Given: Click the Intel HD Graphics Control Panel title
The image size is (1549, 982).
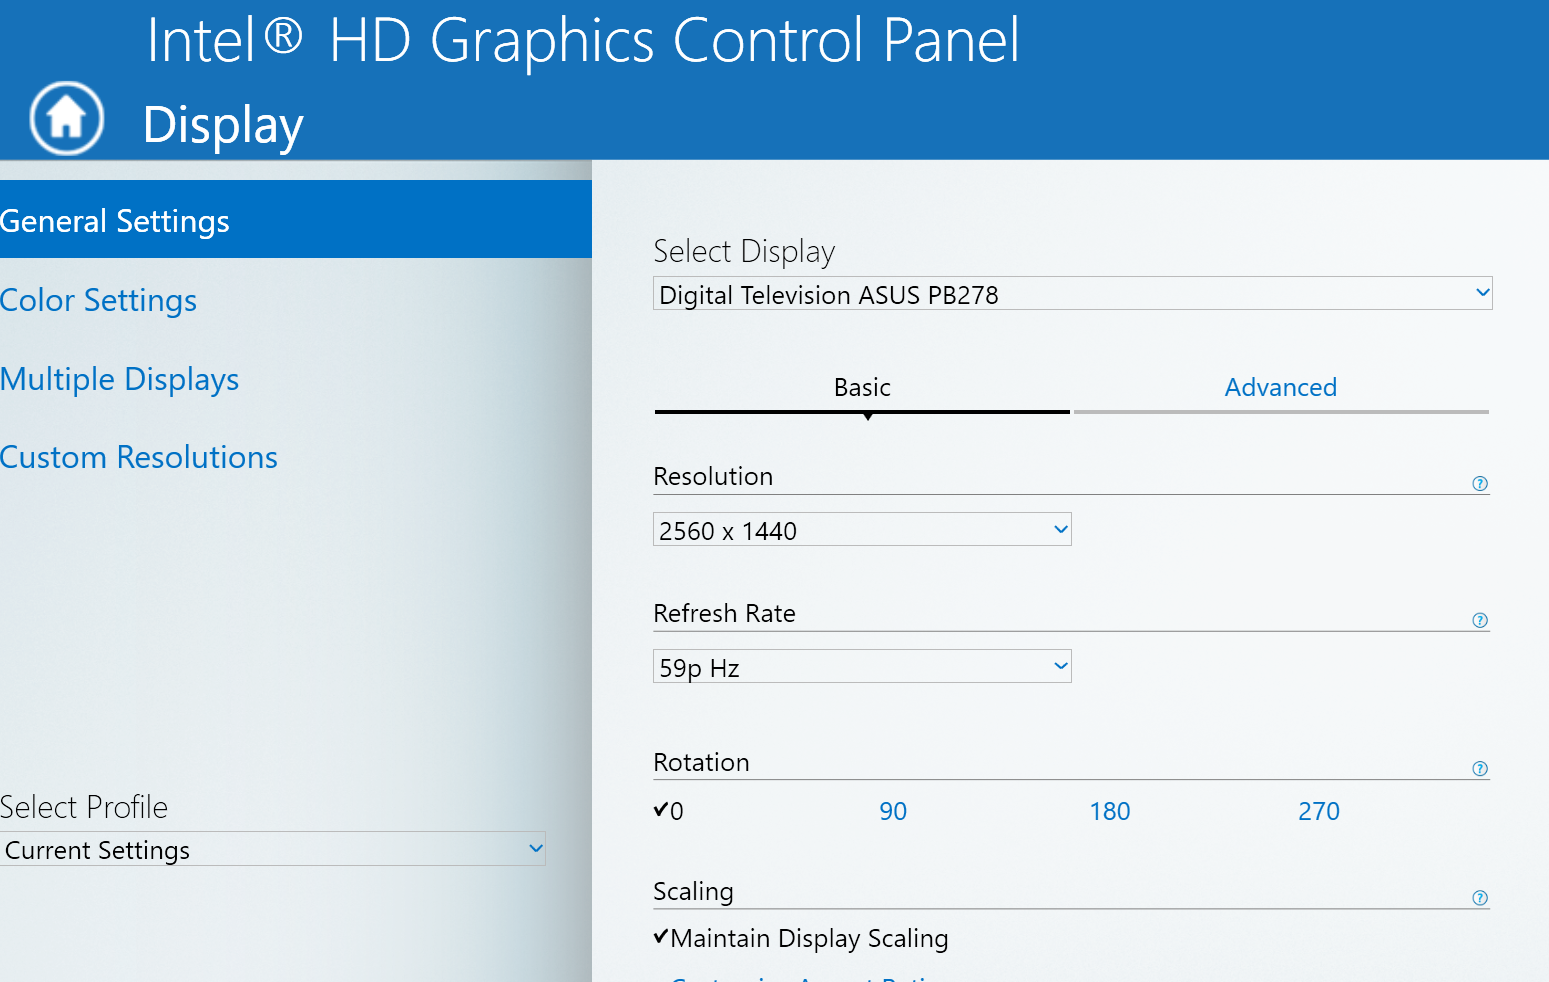Looking at the screenshot, I should [x=583, y=41].
